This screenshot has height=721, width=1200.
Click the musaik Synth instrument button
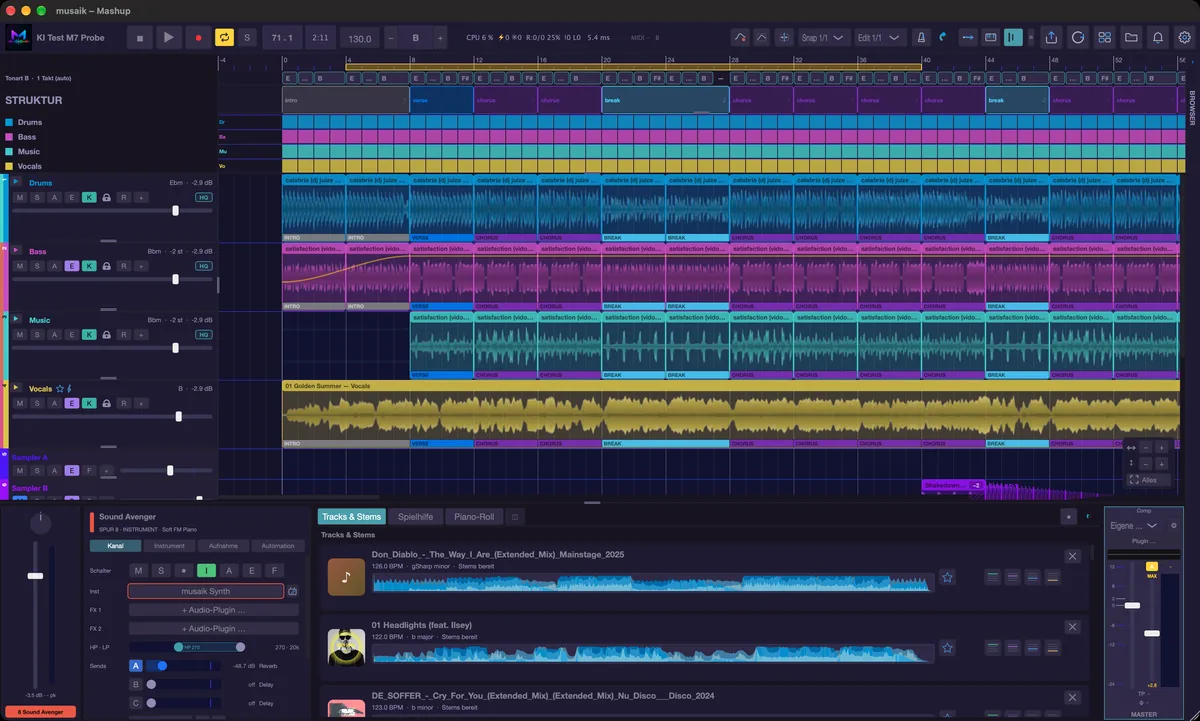point(206,591)
